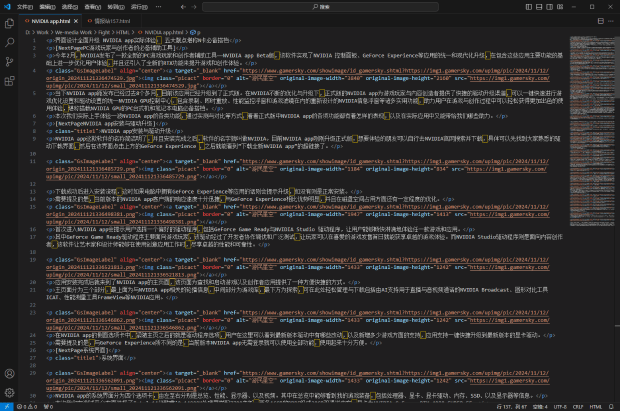Open the p element breadcrumb symbol
Image resolution: width=620 pixels, height=411 pixels.
[195, 32]
